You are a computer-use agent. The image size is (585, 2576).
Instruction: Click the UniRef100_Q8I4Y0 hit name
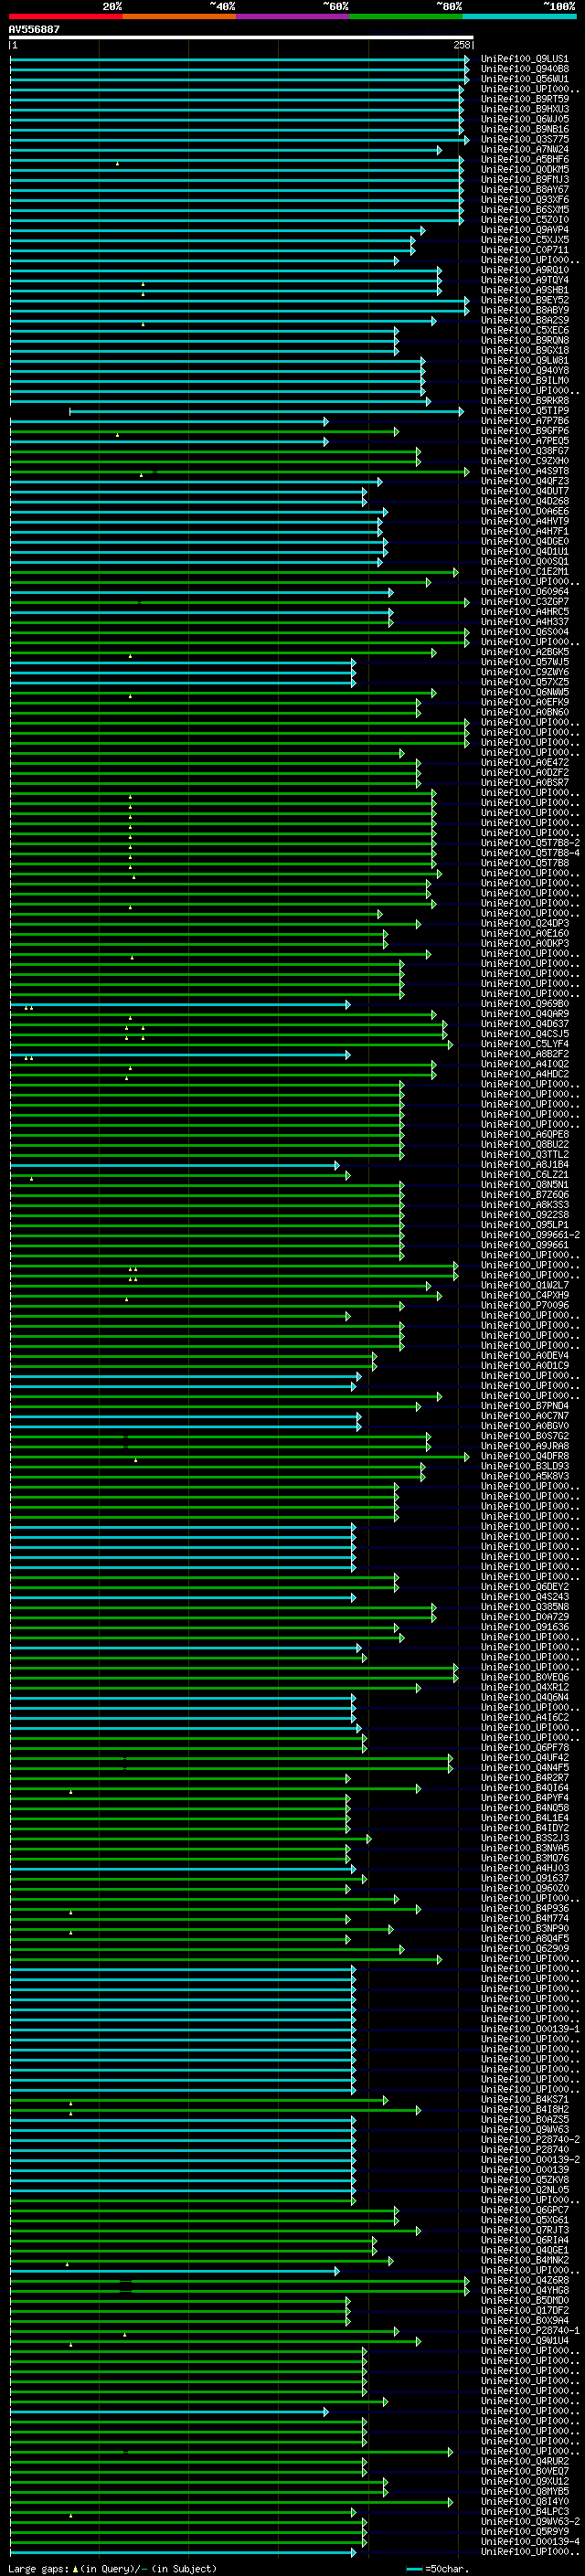pyautogui.click(x=525, y=2501)
